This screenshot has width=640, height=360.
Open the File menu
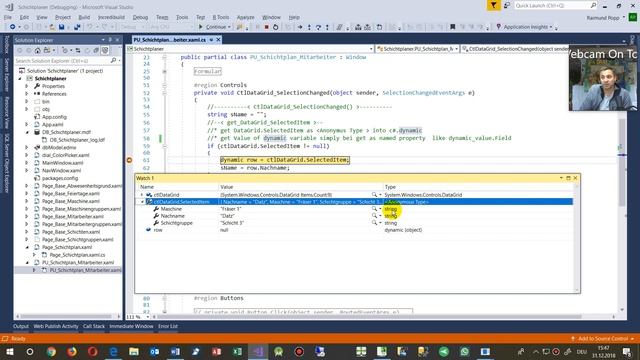[x=8, y=17]
